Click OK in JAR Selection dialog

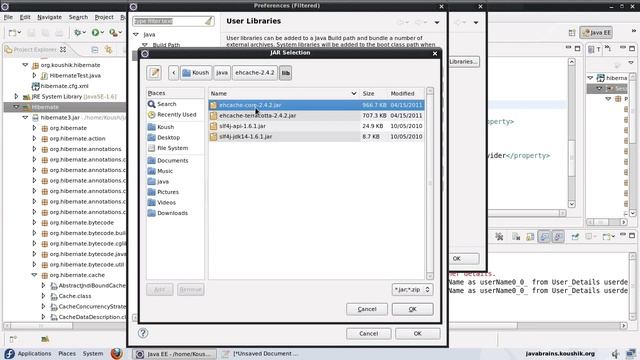click(413, 309)
